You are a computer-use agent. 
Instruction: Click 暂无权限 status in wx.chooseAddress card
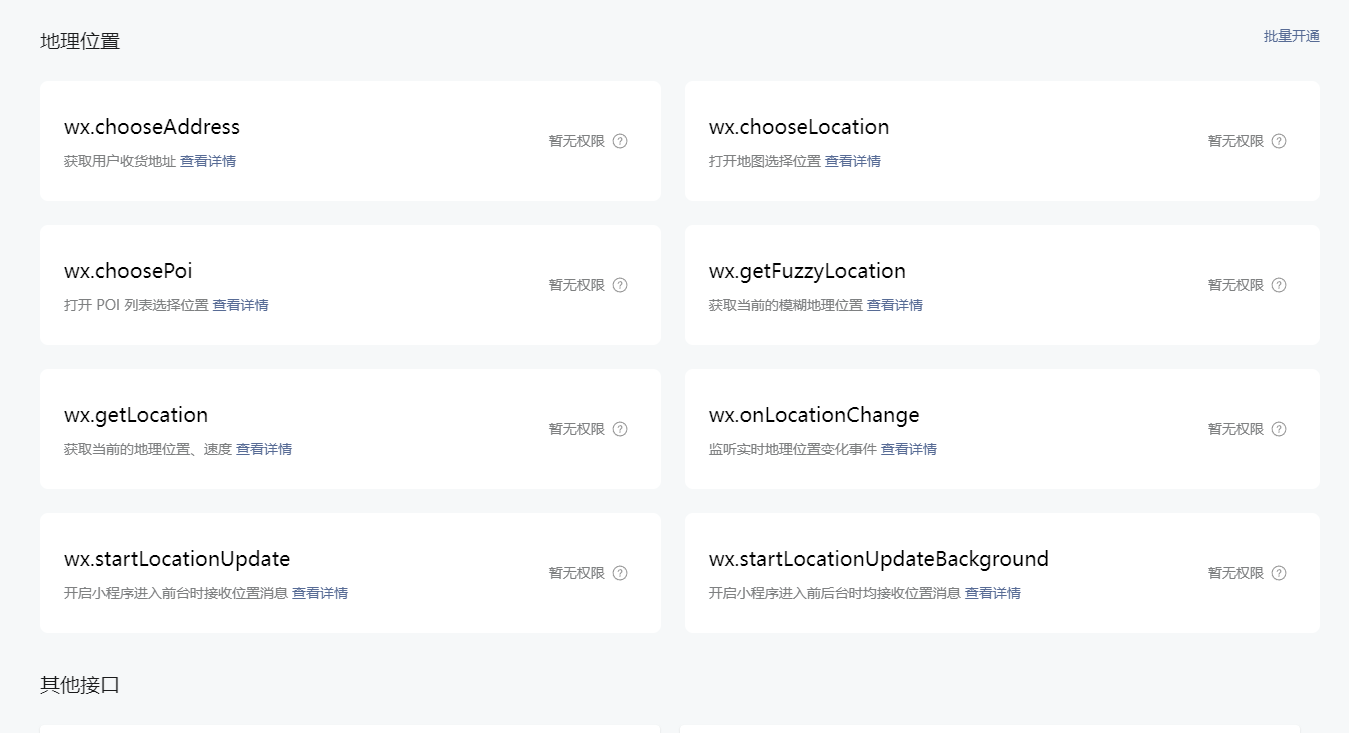(577, 141)
